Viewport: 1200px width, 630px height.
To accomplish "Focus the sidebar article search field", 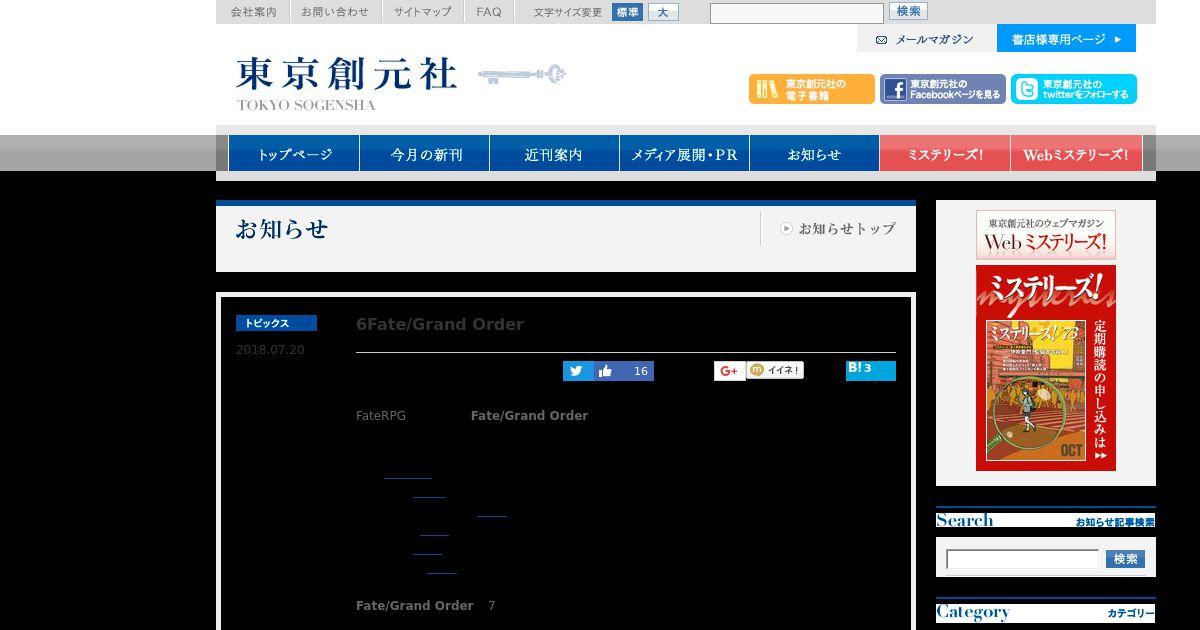I will tap(1022, 559).
